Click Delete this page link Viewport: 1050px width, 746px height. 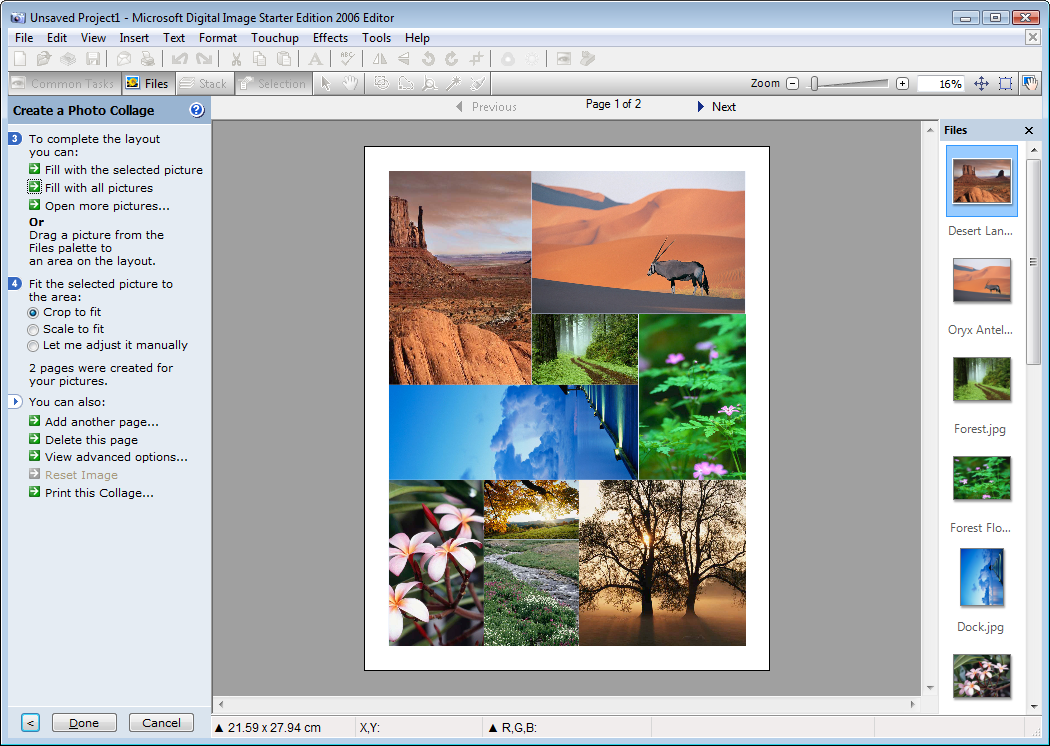(91, 440)
